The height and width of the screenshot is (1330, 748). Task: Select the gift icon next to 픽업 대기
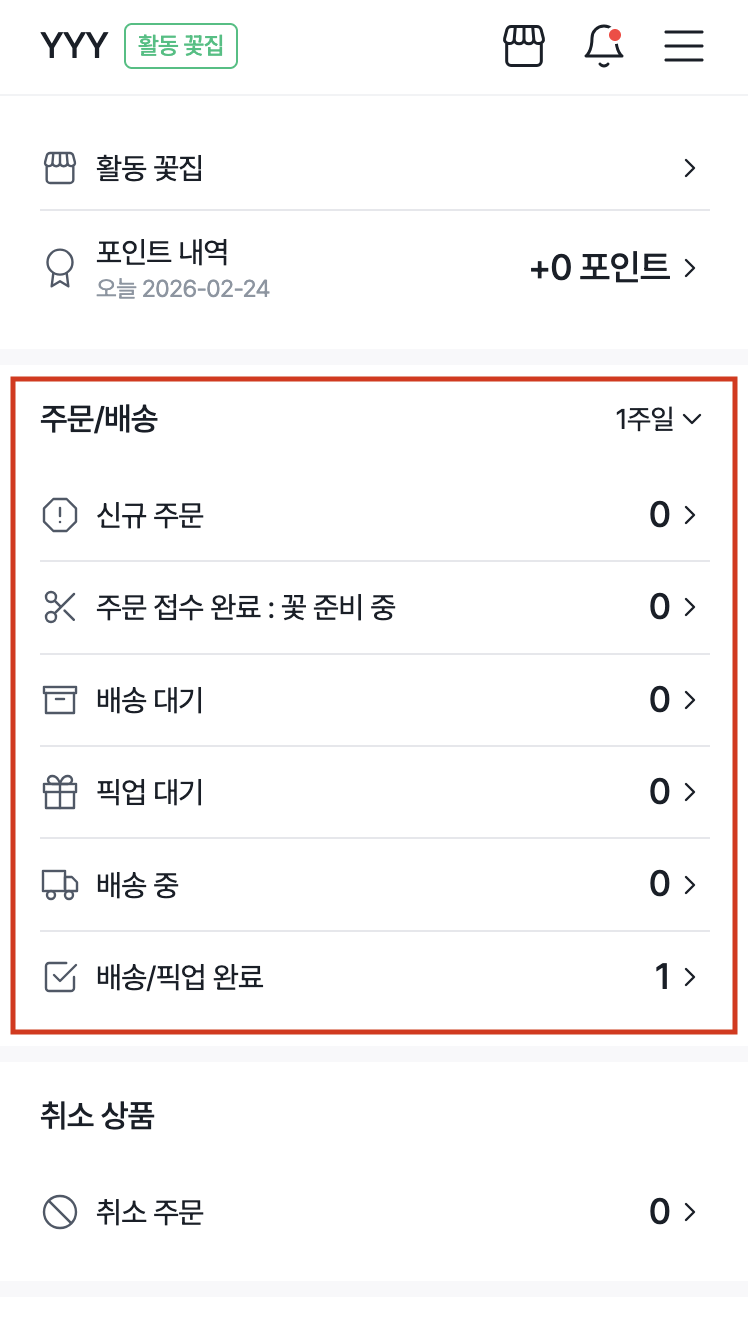pyautogui.click(x=60, y=791)
